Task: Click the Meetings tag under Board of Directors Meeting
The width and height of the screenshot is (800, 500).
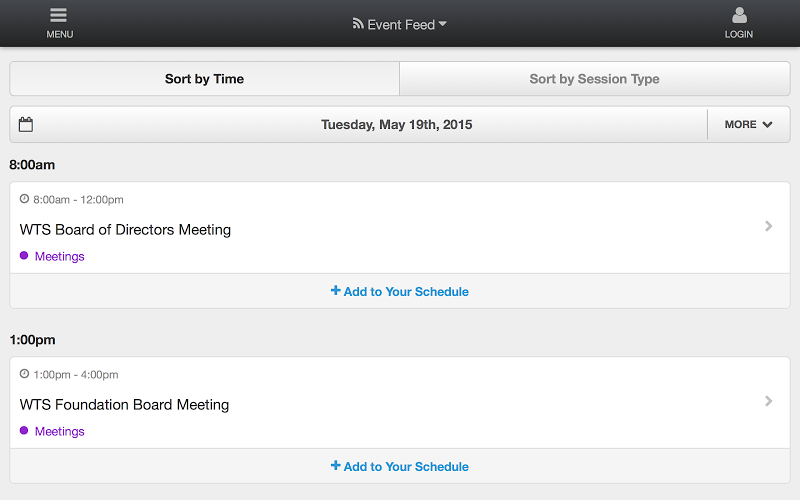Action: coord(59,257)
